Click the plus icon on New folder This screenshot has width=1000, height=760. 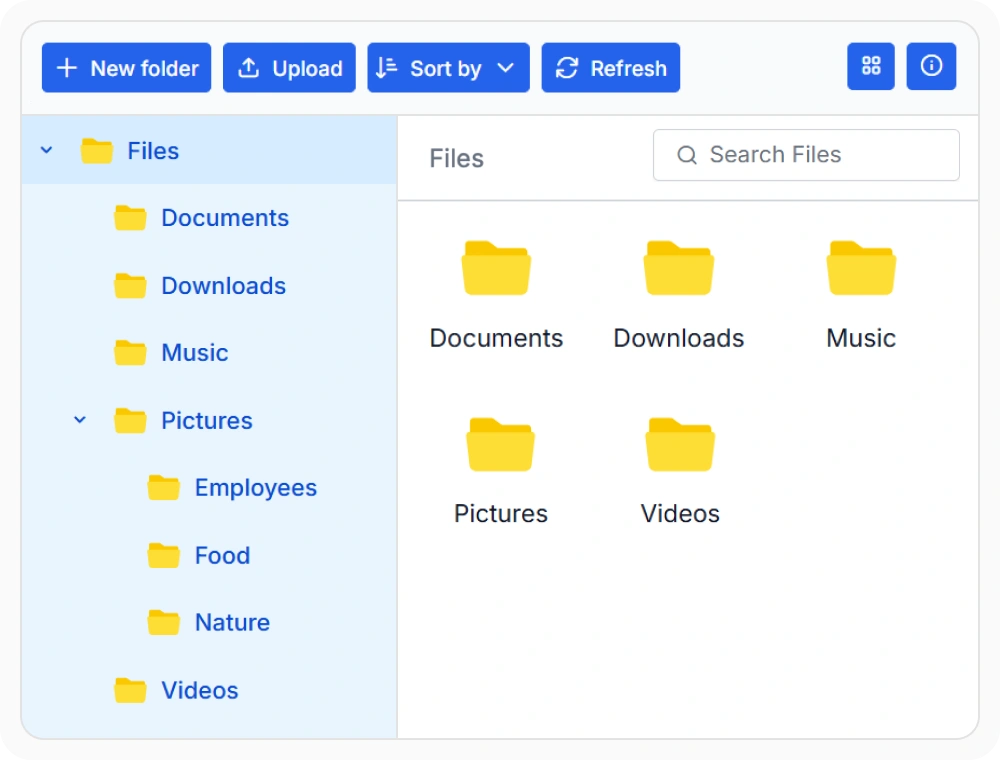[67, 68]
